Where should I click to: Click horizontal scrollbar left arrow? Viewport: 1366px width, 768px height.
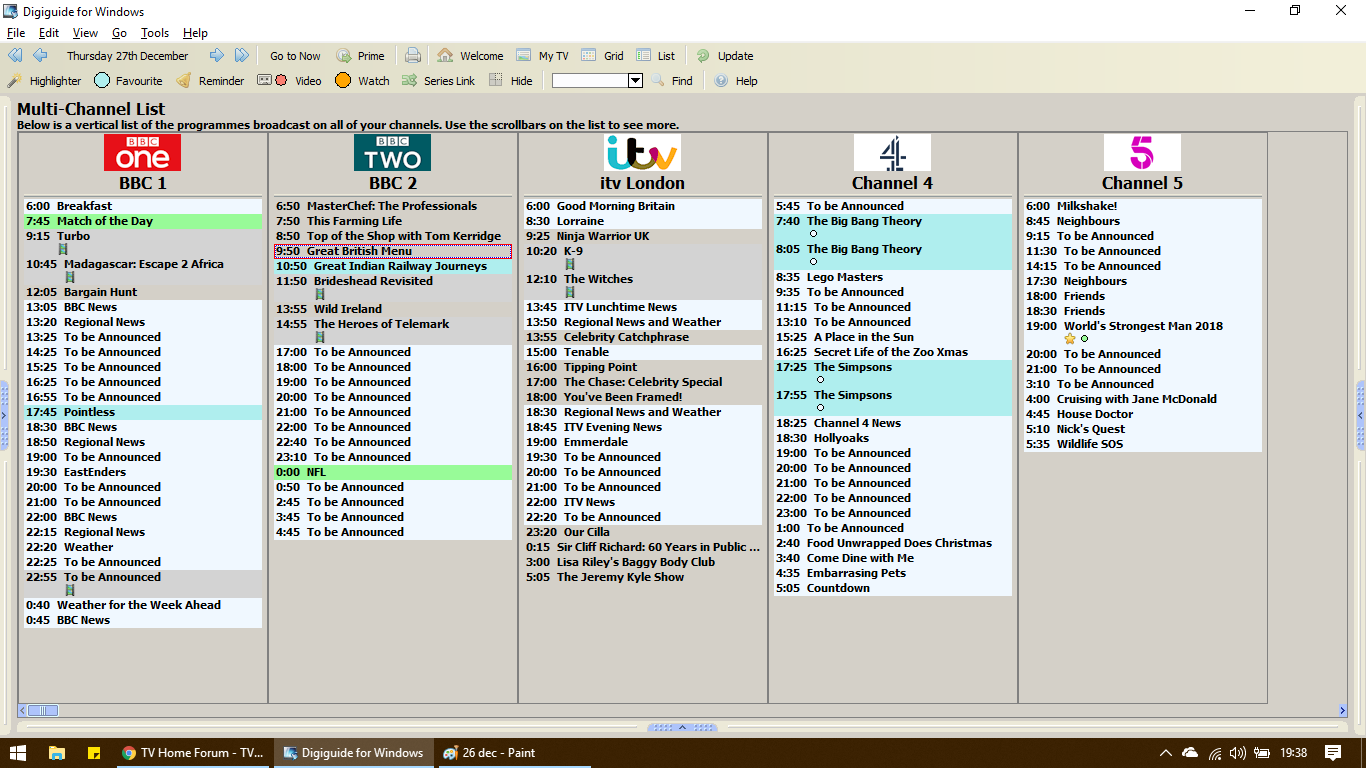click(22, 711)
